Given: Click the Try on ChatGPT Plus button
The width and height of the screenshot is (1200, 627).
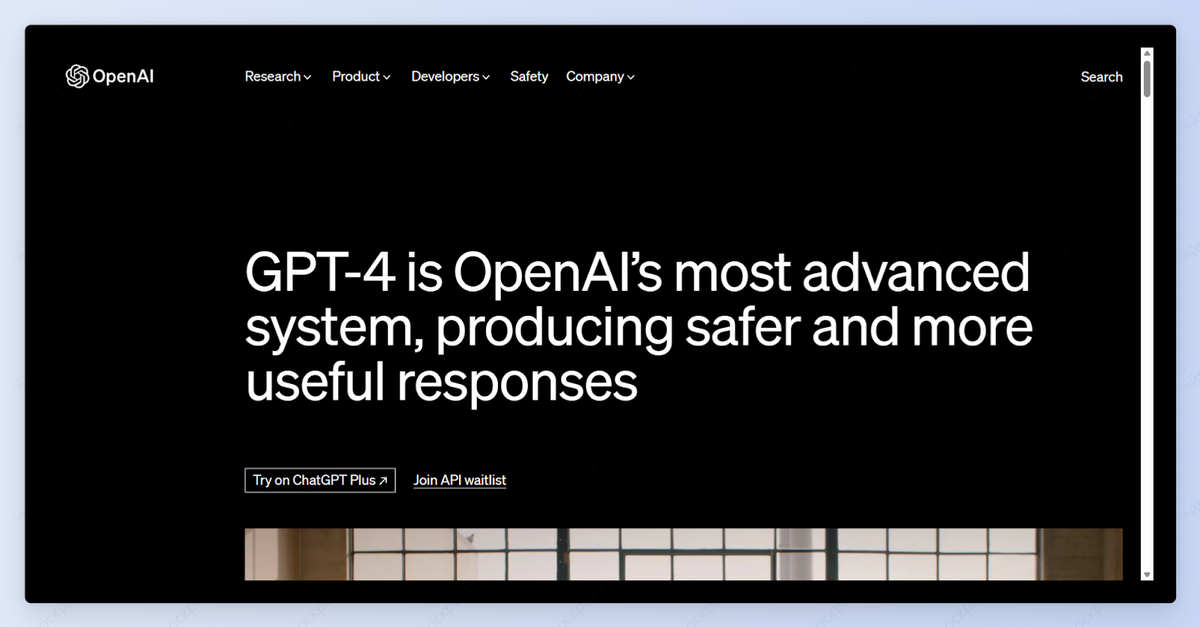Looking at the screenshot, I should click(x=320, y=480).
